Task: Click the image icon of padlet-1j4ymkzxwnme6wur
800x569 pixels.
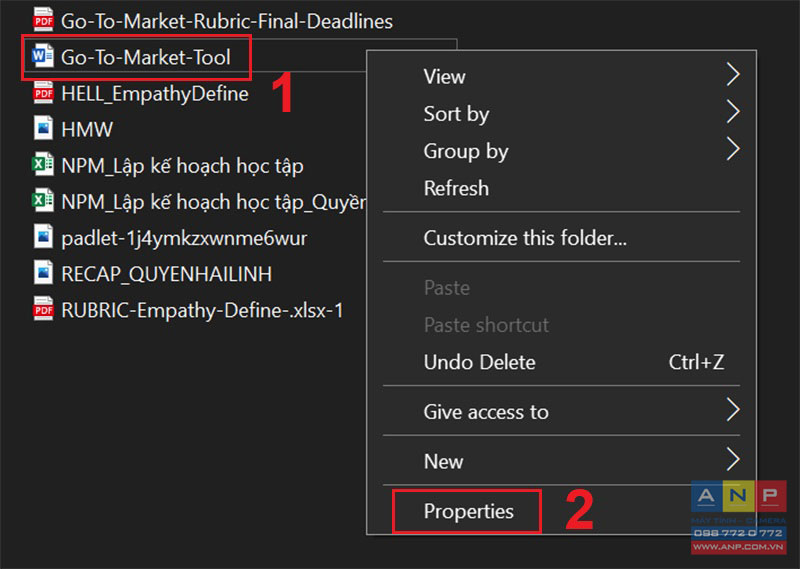Action: tap(43, 237)
